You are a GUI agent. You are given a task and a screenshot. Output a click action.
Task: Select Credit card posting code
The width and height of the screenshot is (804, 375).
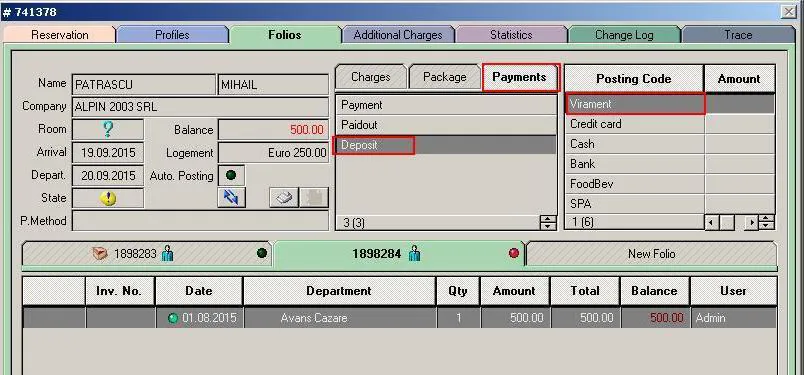click(635, 124)
